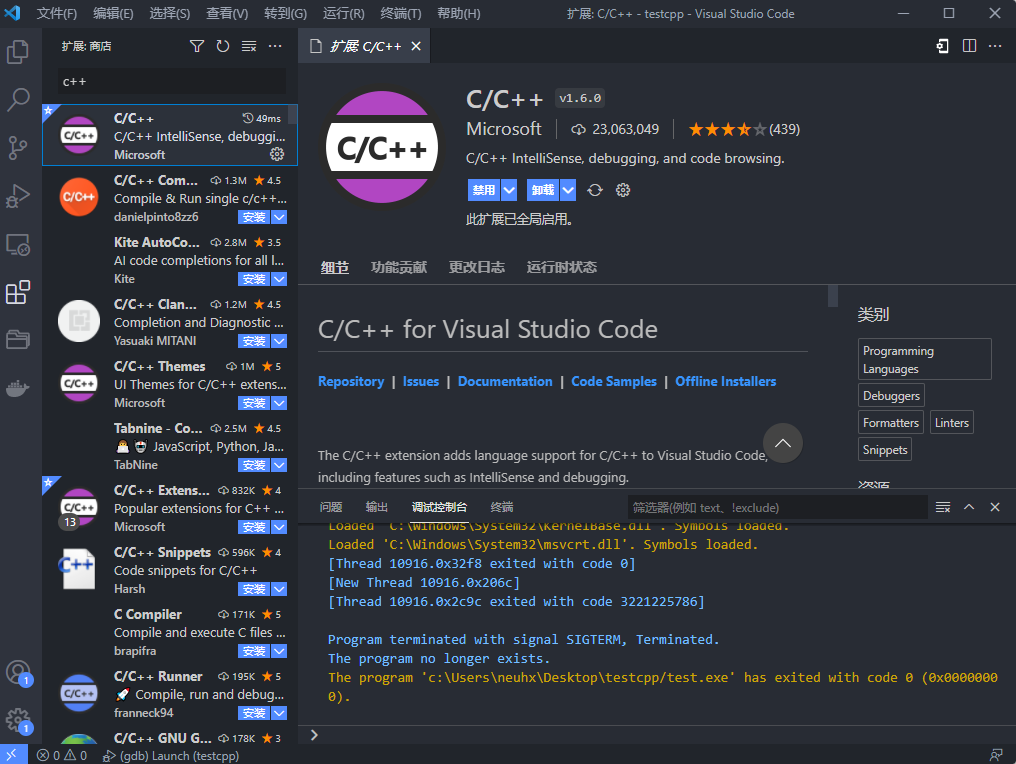Open the Accounts menu icon
Viewport: 1016px width, 764px height.
tap(17, 673)
